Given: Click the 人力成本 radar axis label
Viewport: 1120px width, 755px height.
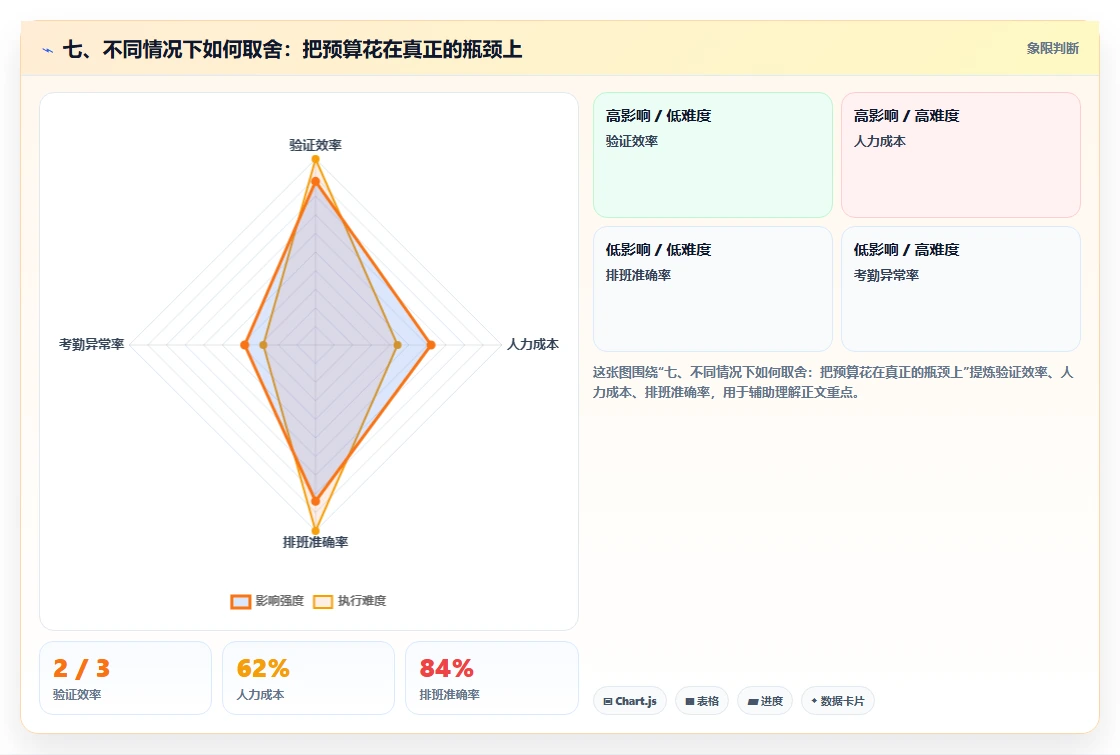Looking at the screenshot, I should coord(533,344).
